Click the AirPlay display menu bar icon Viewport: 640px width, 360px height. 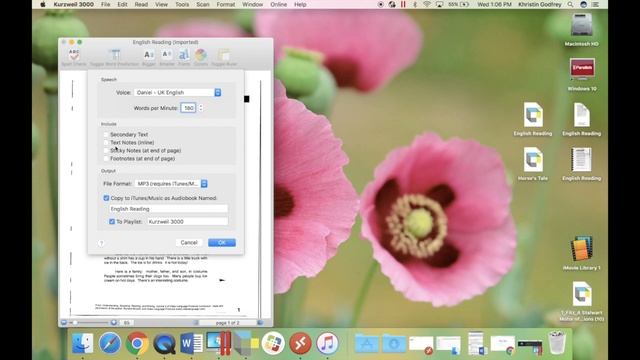[440, 4]
